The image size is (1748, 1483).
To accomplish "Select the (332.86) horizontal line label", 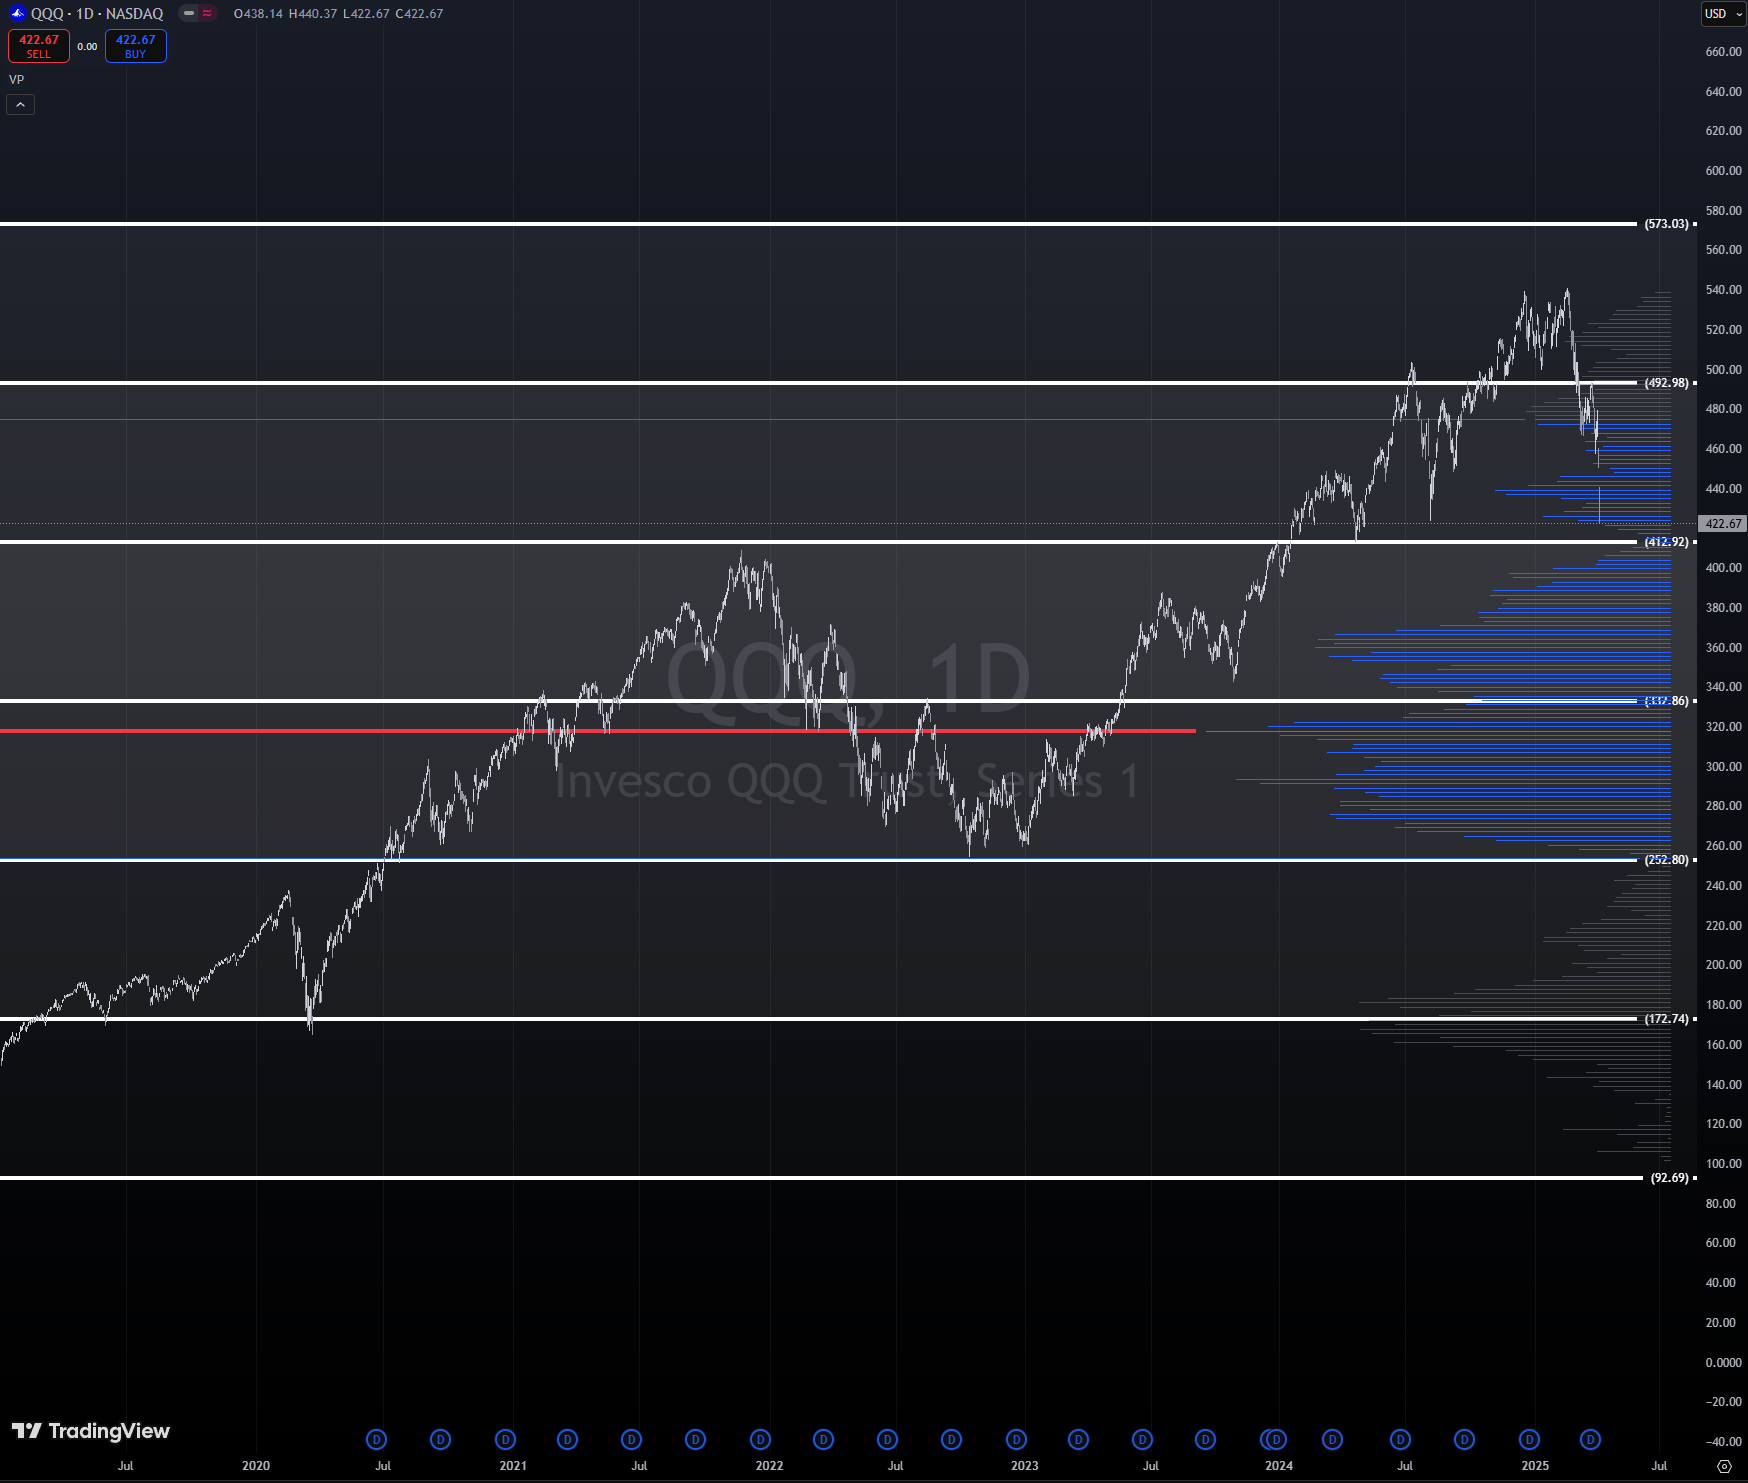I will [x=1666, y=701].
